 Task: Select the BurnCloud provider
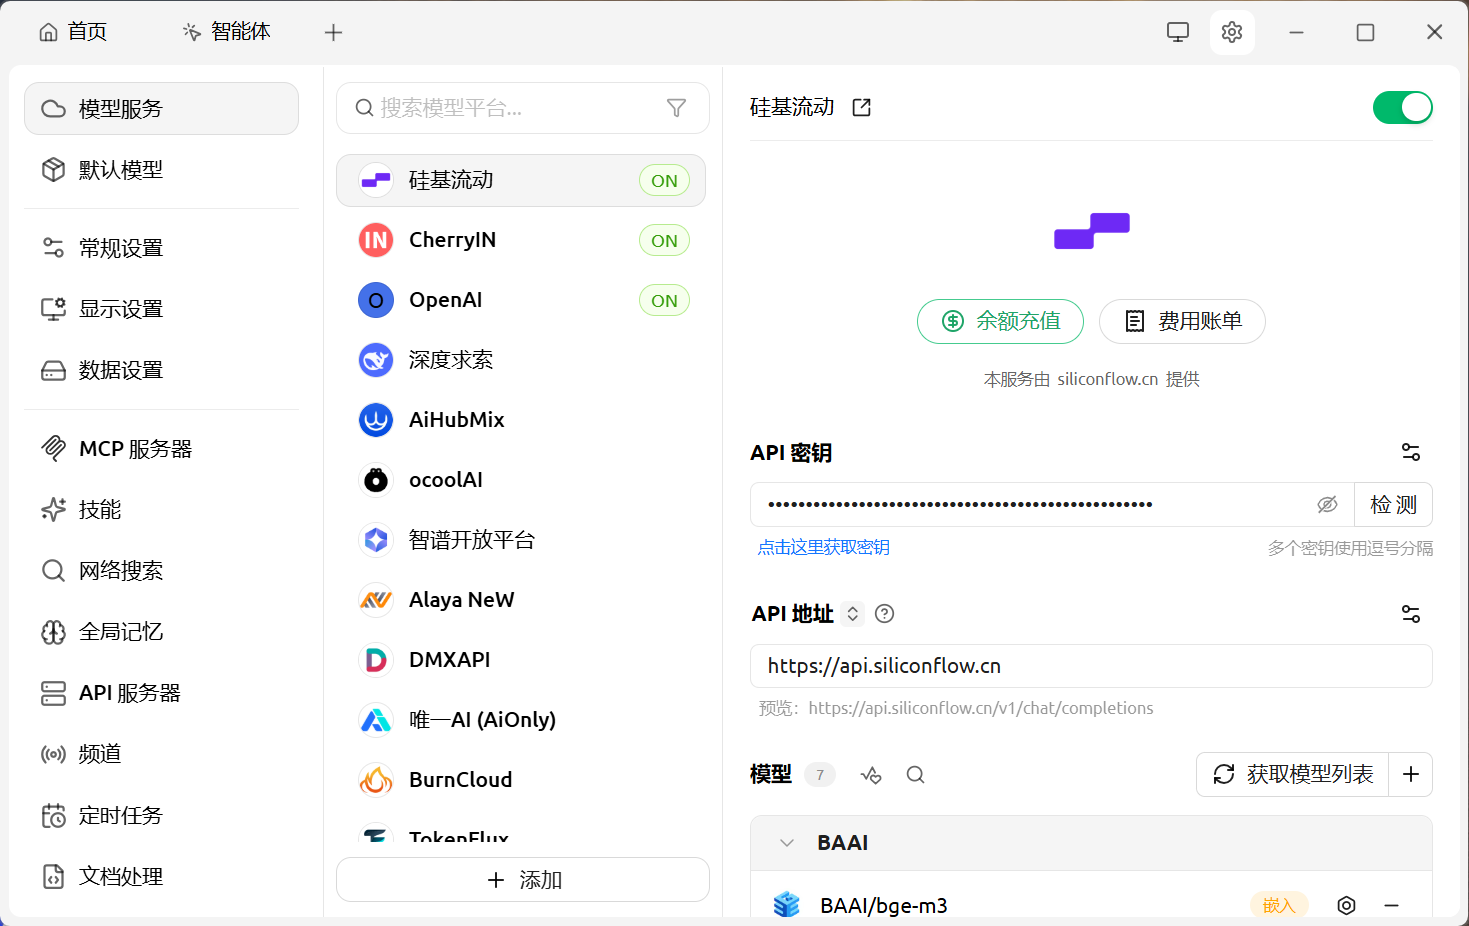point(521,780)
